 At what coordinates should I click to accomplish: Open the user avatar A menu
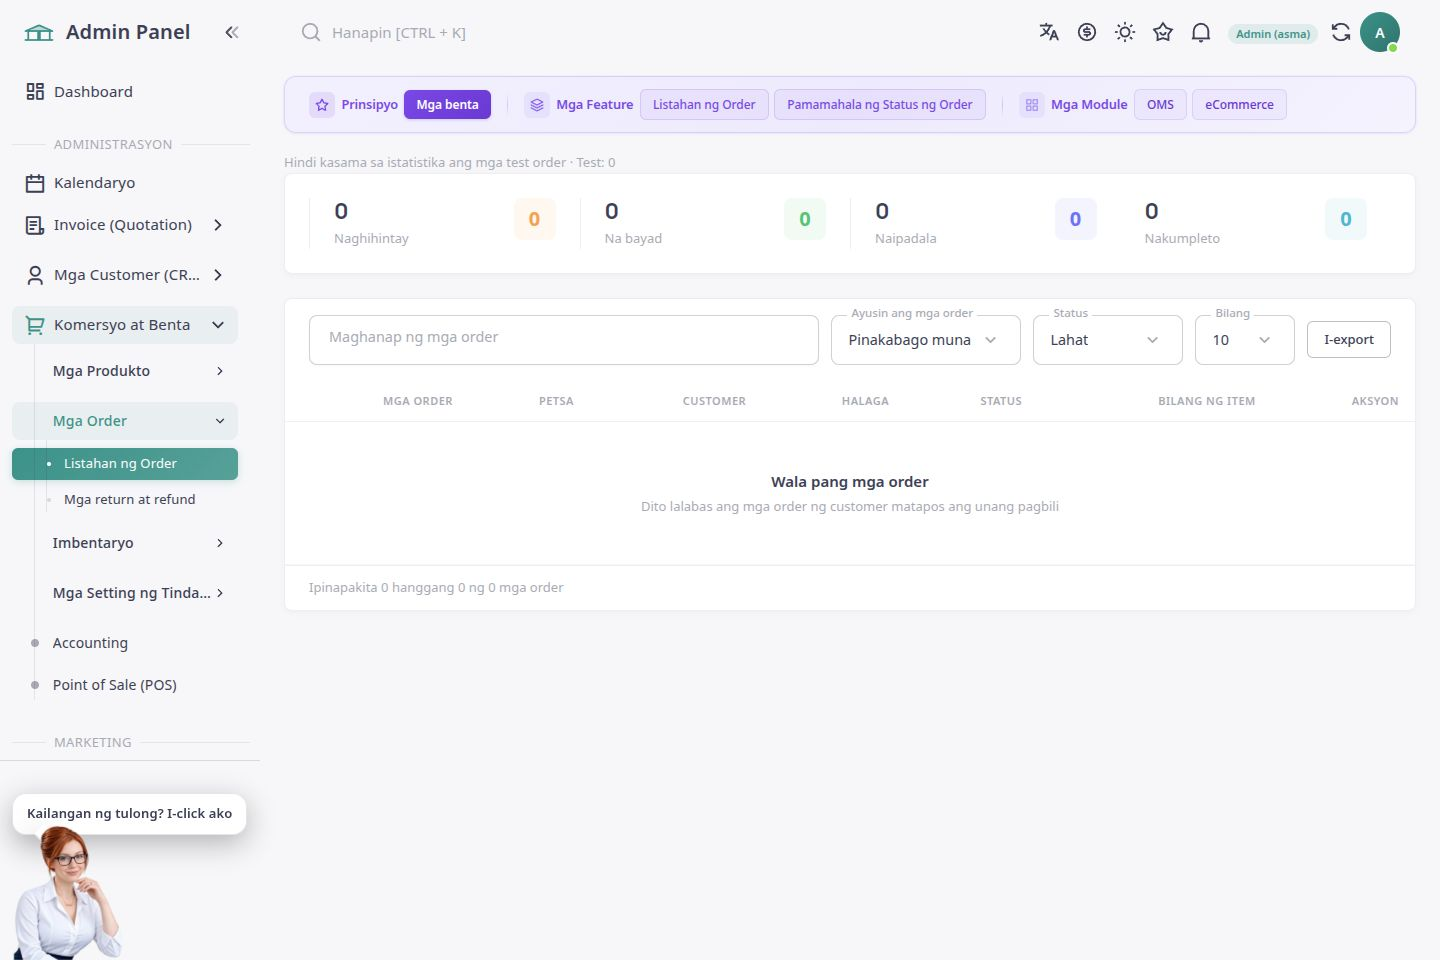pyautogui.click(x=1380, y=32)
